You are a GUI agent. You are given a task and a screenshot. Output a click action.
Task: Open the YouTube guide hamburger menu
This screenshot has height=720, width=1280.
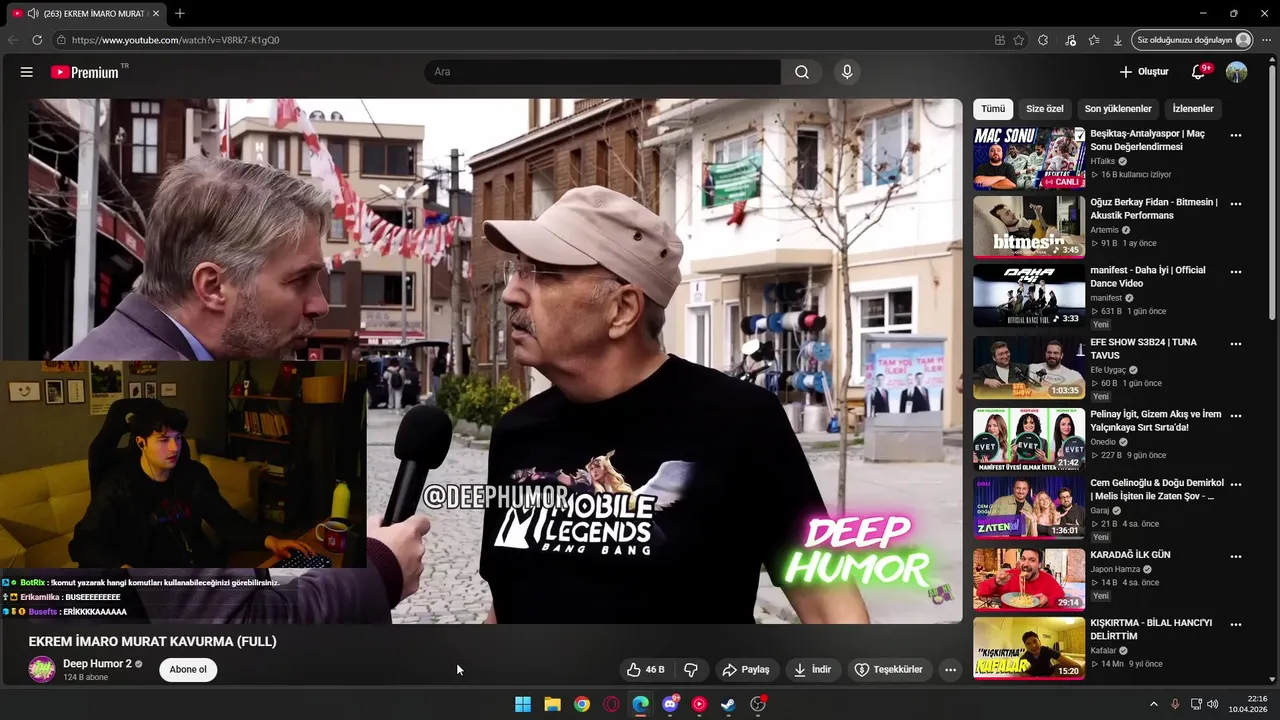click(27, 72)
